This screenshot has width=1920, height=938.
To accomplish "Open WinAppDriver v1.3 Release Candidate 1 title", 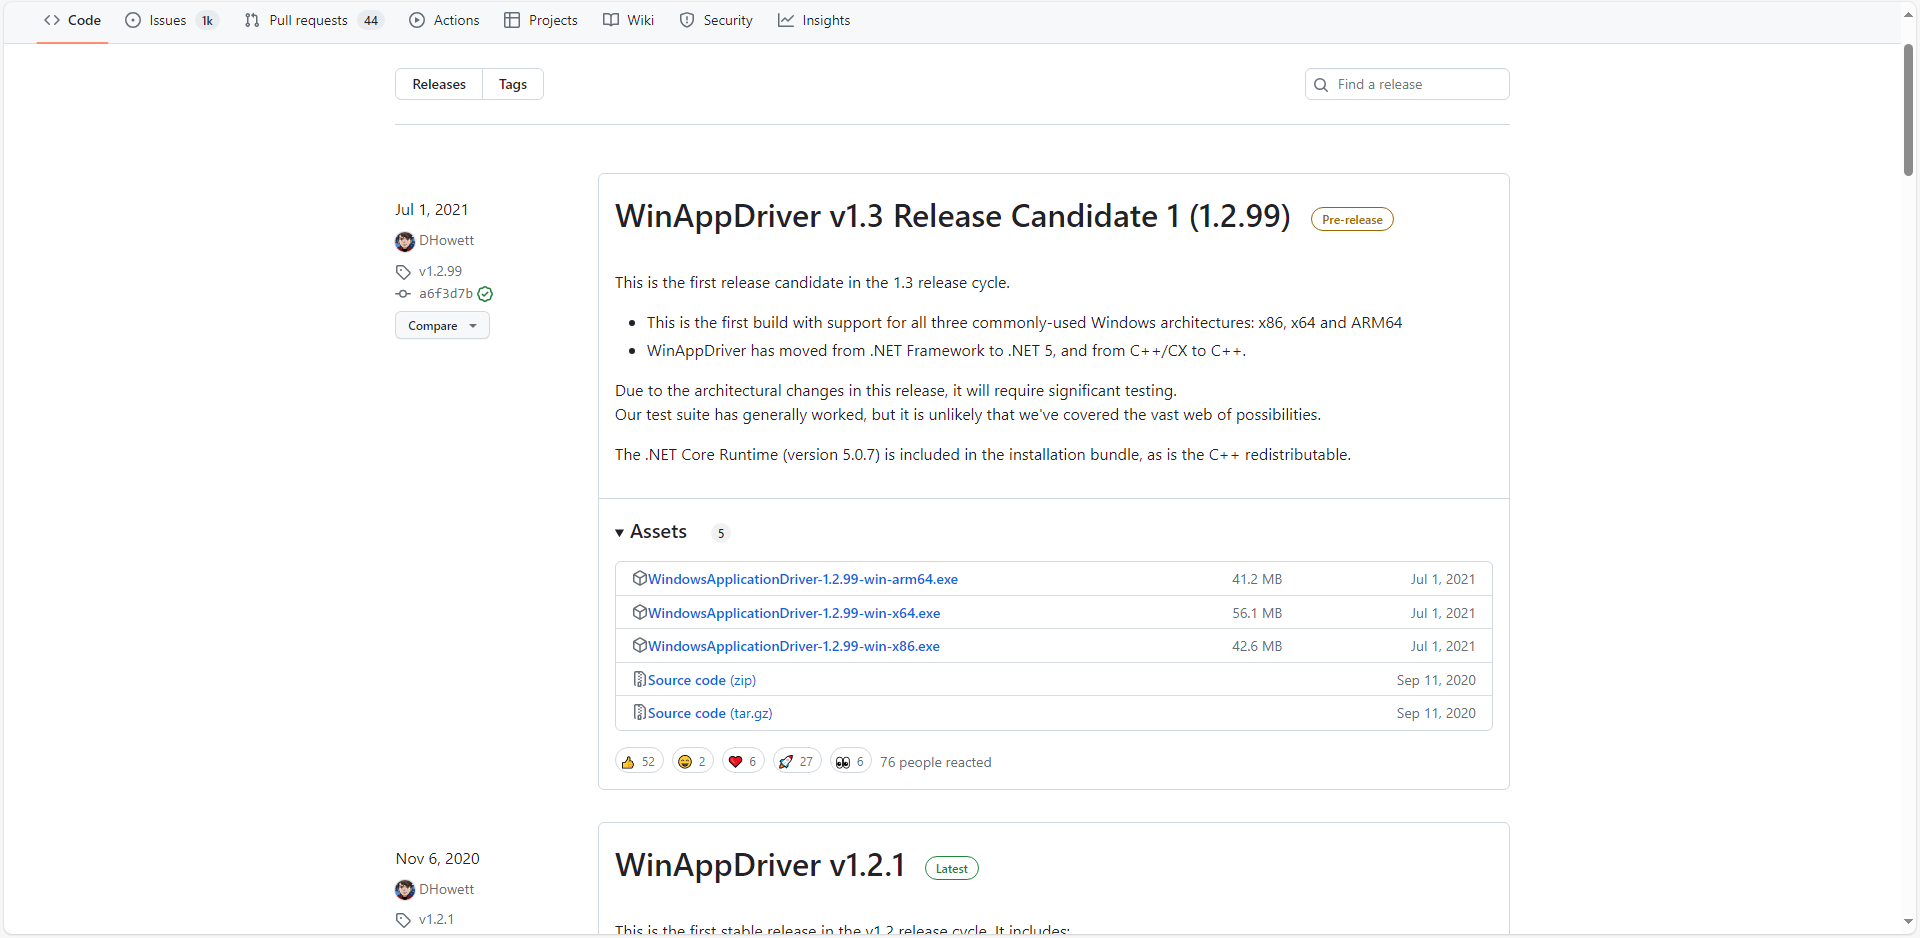I will coord(953,216).
